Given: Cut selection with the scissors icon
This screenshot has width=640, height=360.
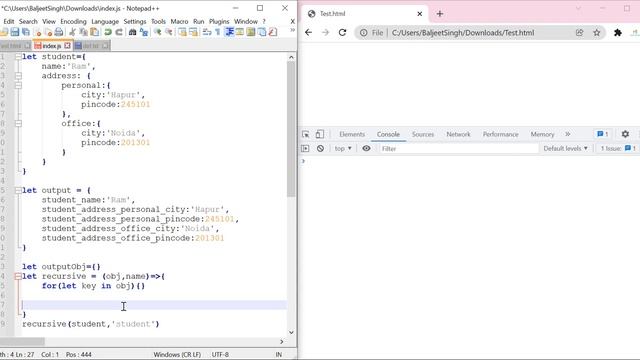Looking at the screenshot, I should point(72,32).
